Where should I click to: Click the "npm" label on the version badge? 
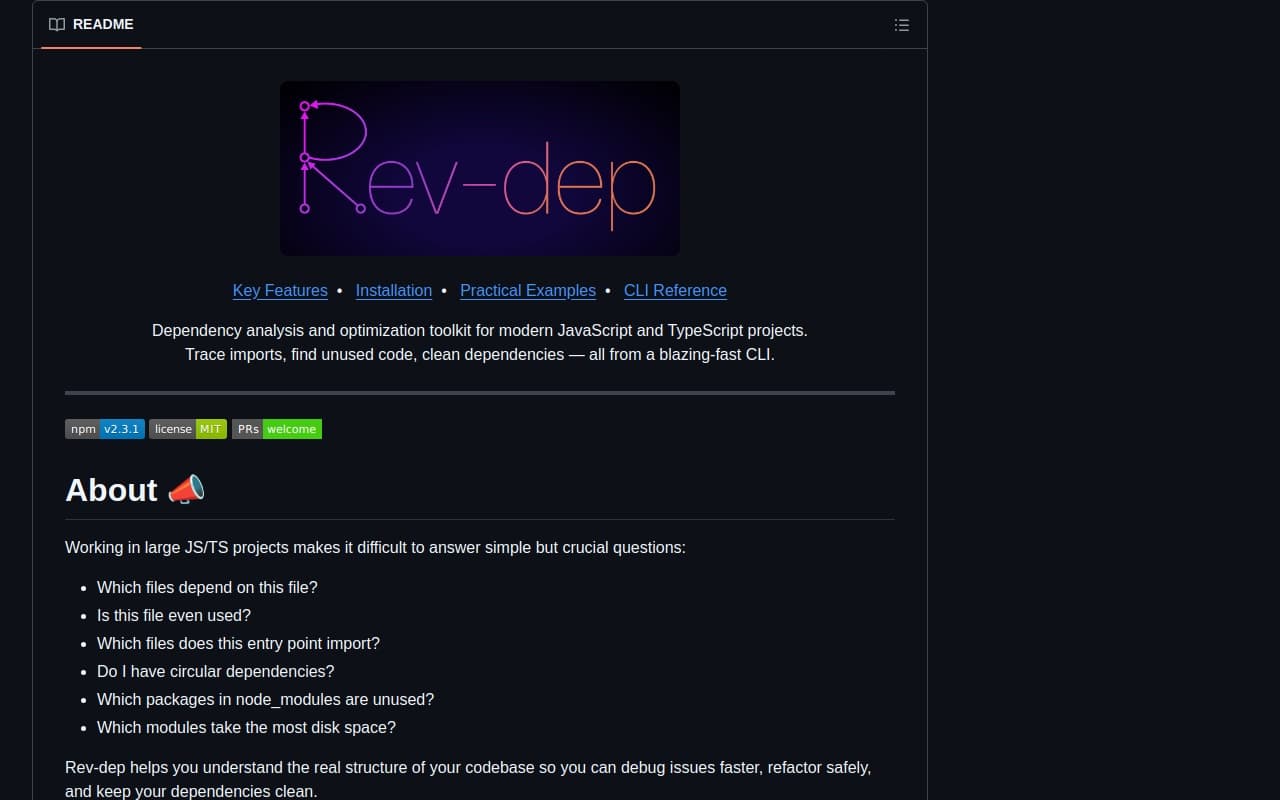click(82, 428)
